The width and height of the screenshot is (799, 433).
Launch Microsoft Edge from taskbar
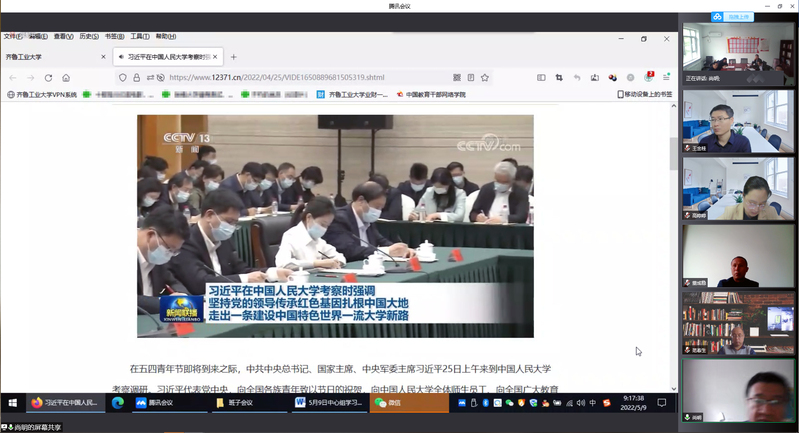coord(118,402)
